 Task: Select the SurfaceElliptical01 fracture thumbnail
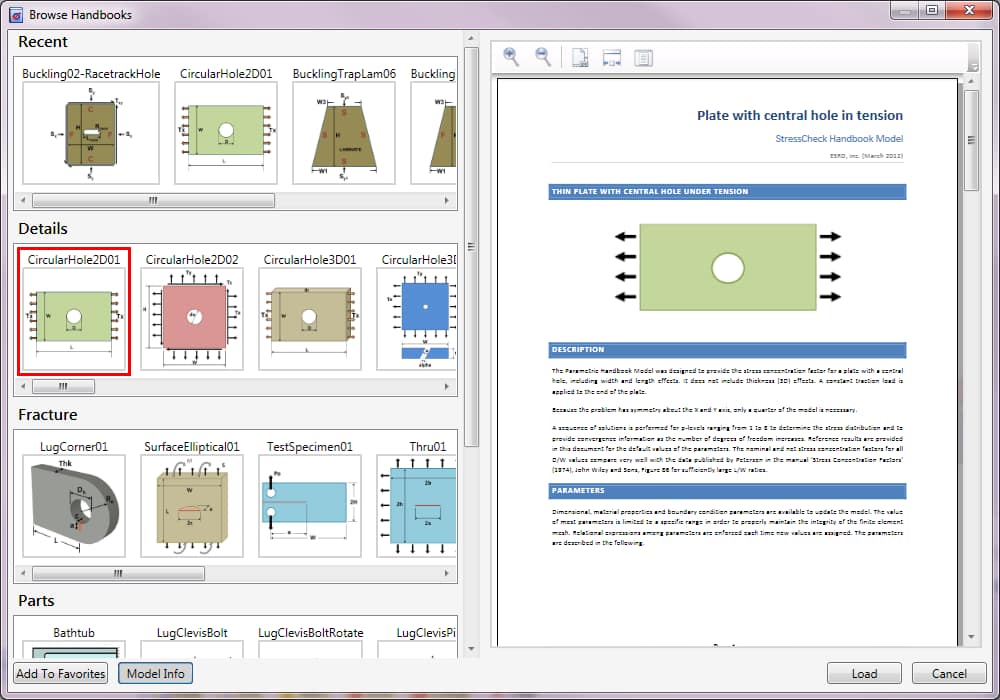coord(192,504)
